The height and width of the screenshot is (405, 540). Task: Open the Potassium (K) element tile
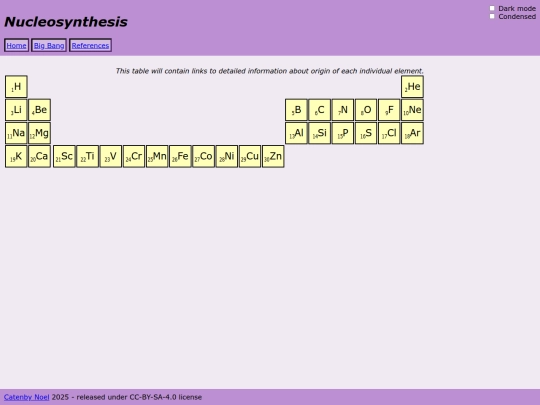[16, 156]
